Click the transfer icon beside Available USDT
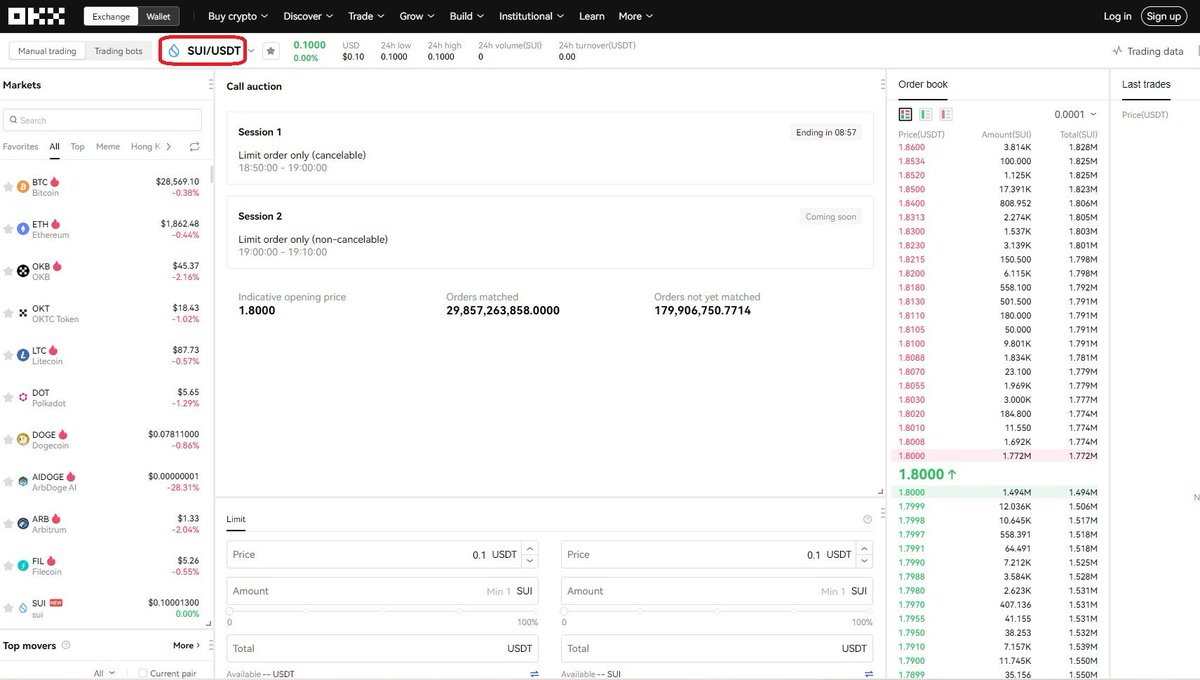The height and width of the screenshot is (680, 1200). [534, 674]
